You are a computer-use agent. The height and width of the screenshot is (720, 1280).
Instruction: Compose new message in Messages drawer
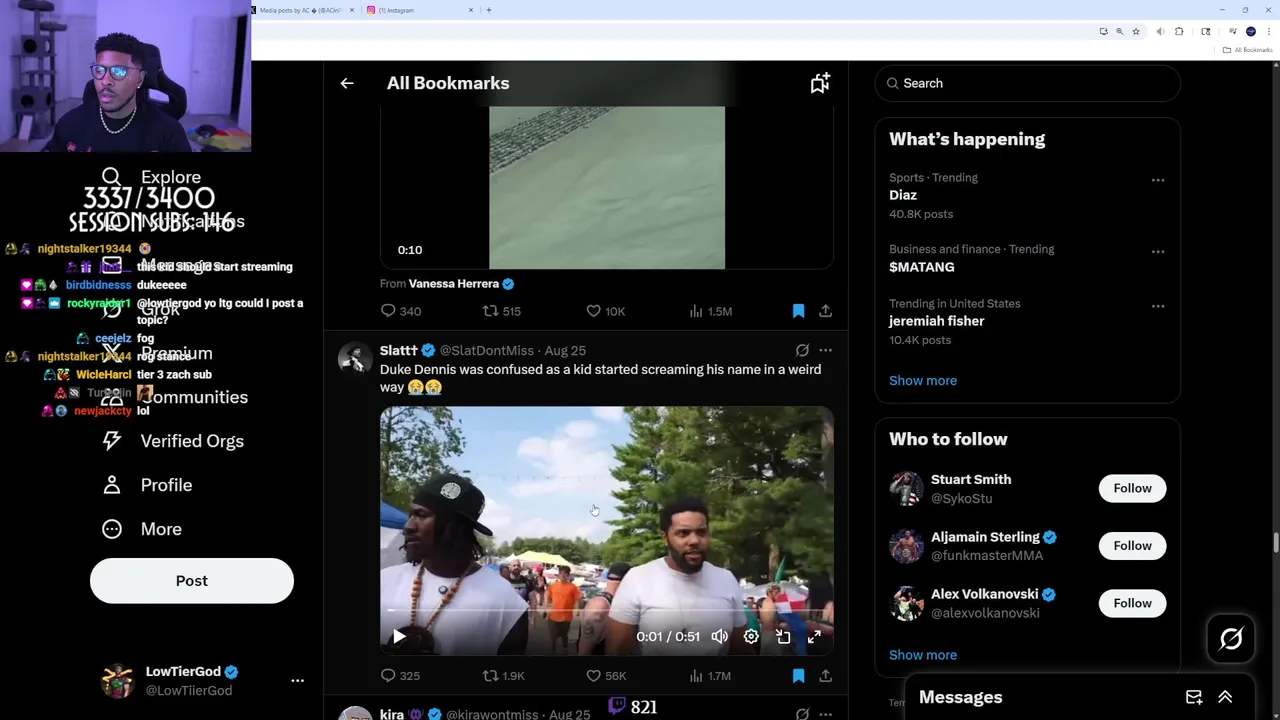tap(1194, 697)
